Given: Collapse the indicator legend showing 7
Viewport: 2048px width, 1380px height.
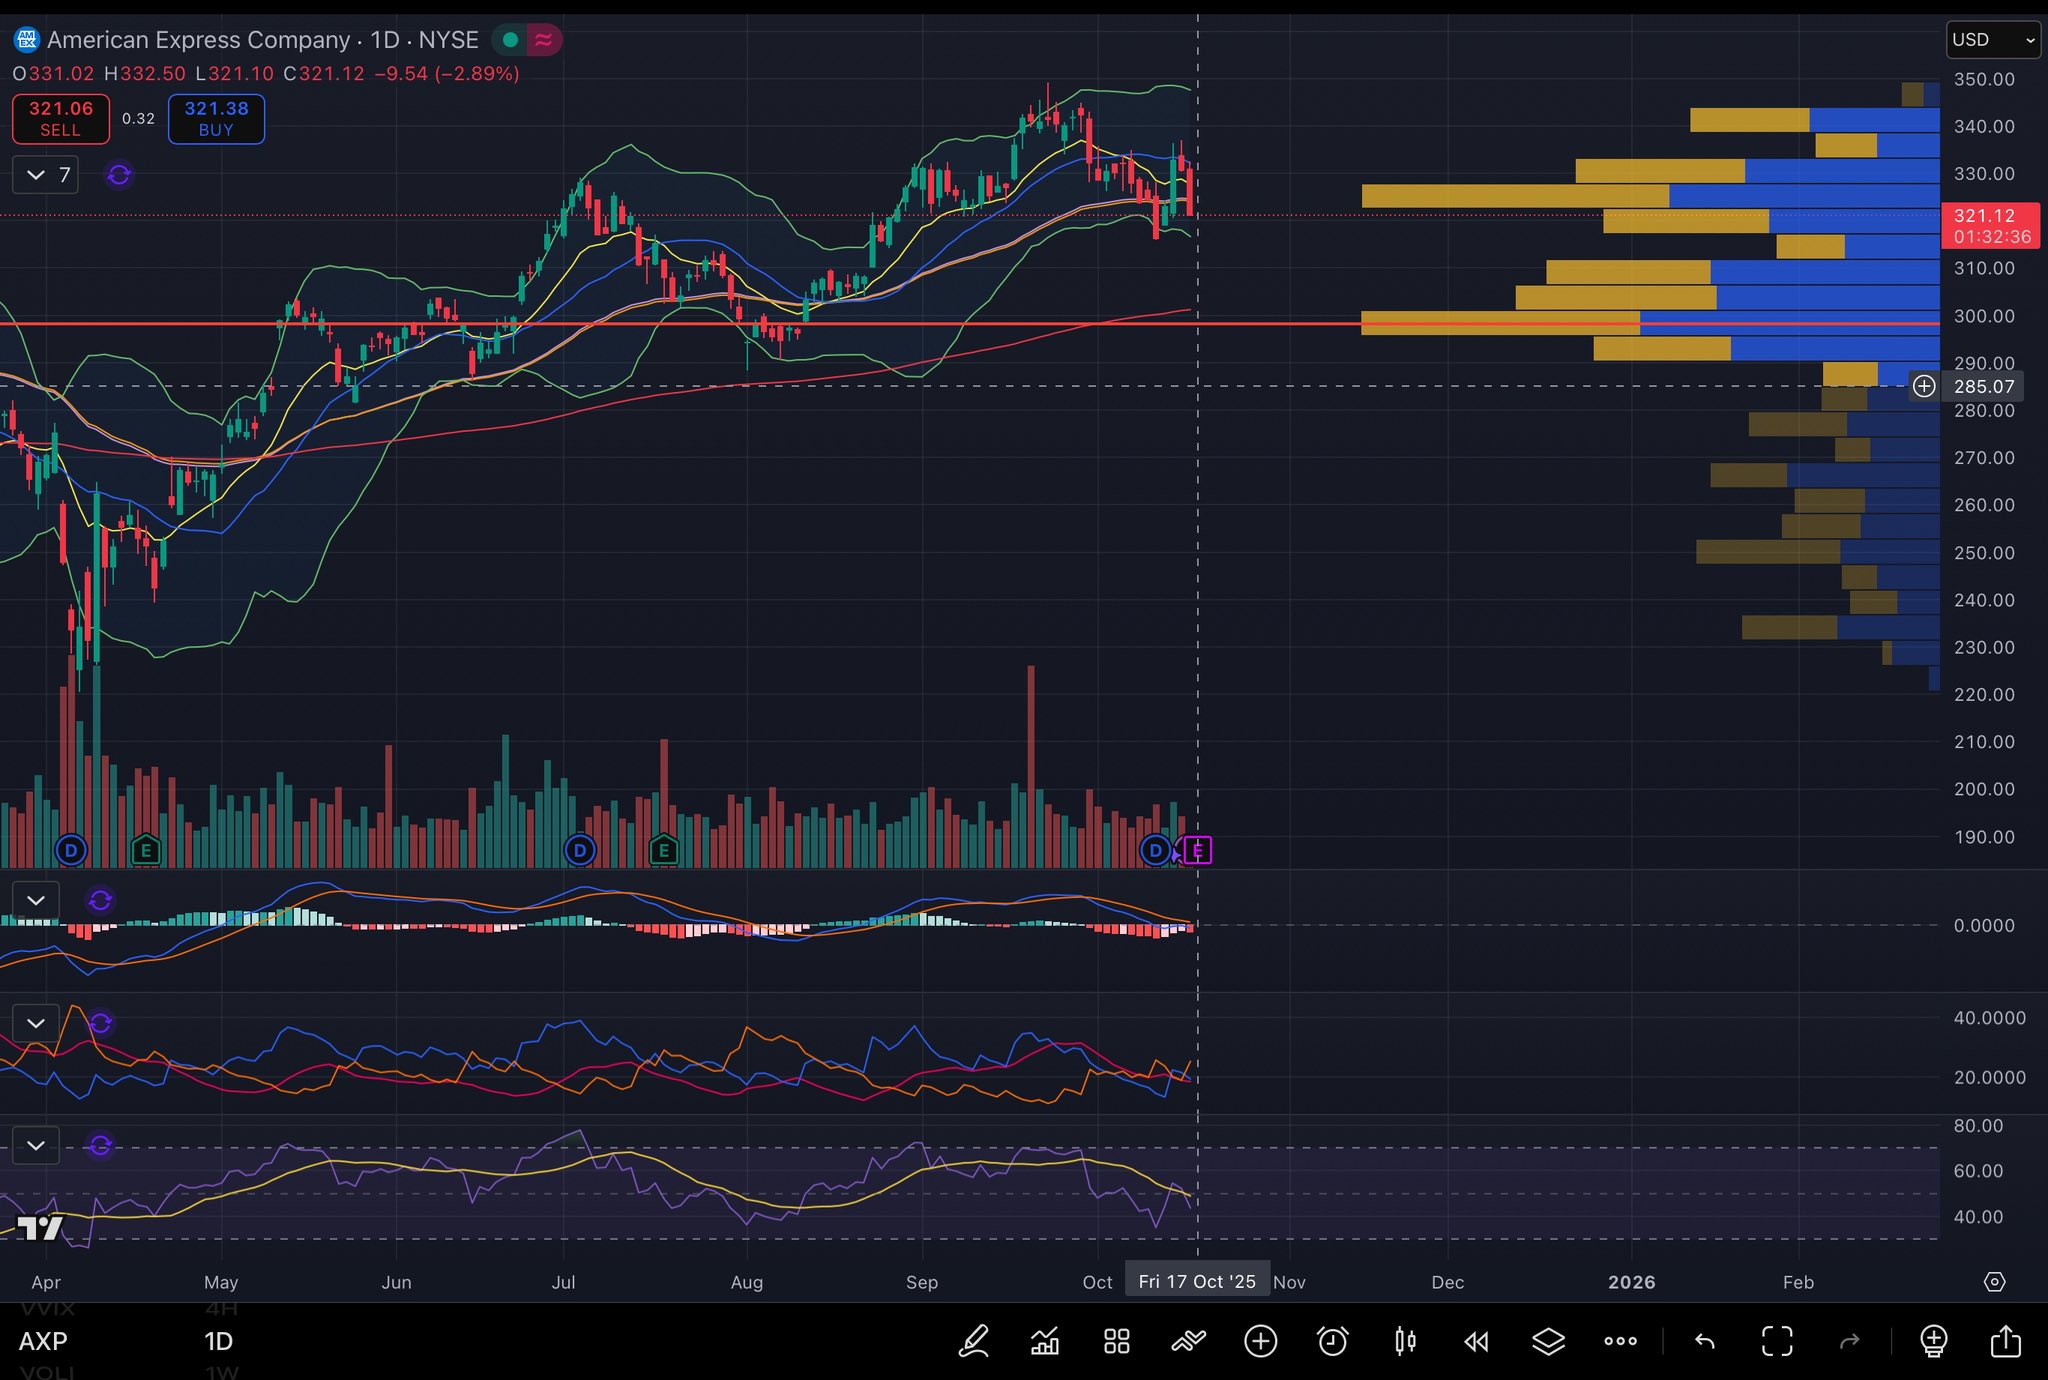Looking at the screenshot, I should 36,175.
